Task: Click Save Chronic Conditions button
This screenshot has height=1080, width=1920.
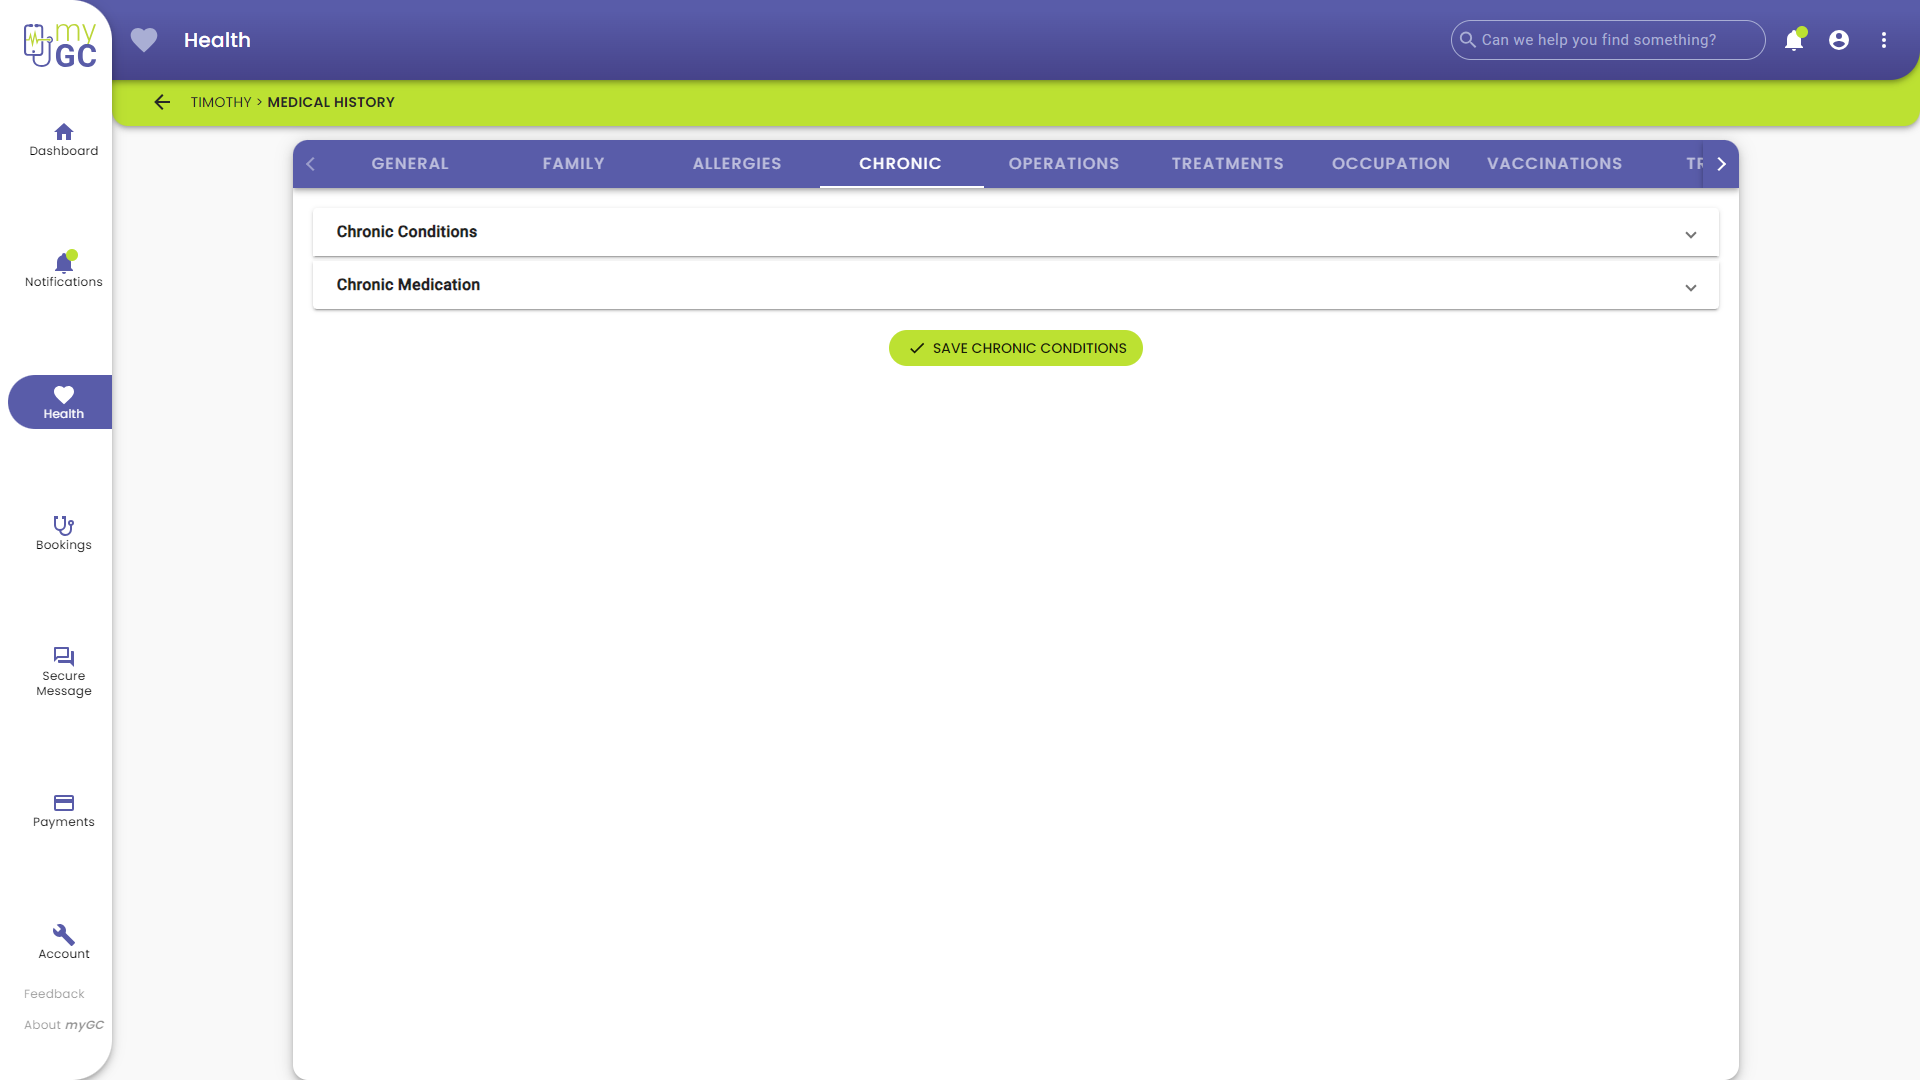Action: point(1015,348)
